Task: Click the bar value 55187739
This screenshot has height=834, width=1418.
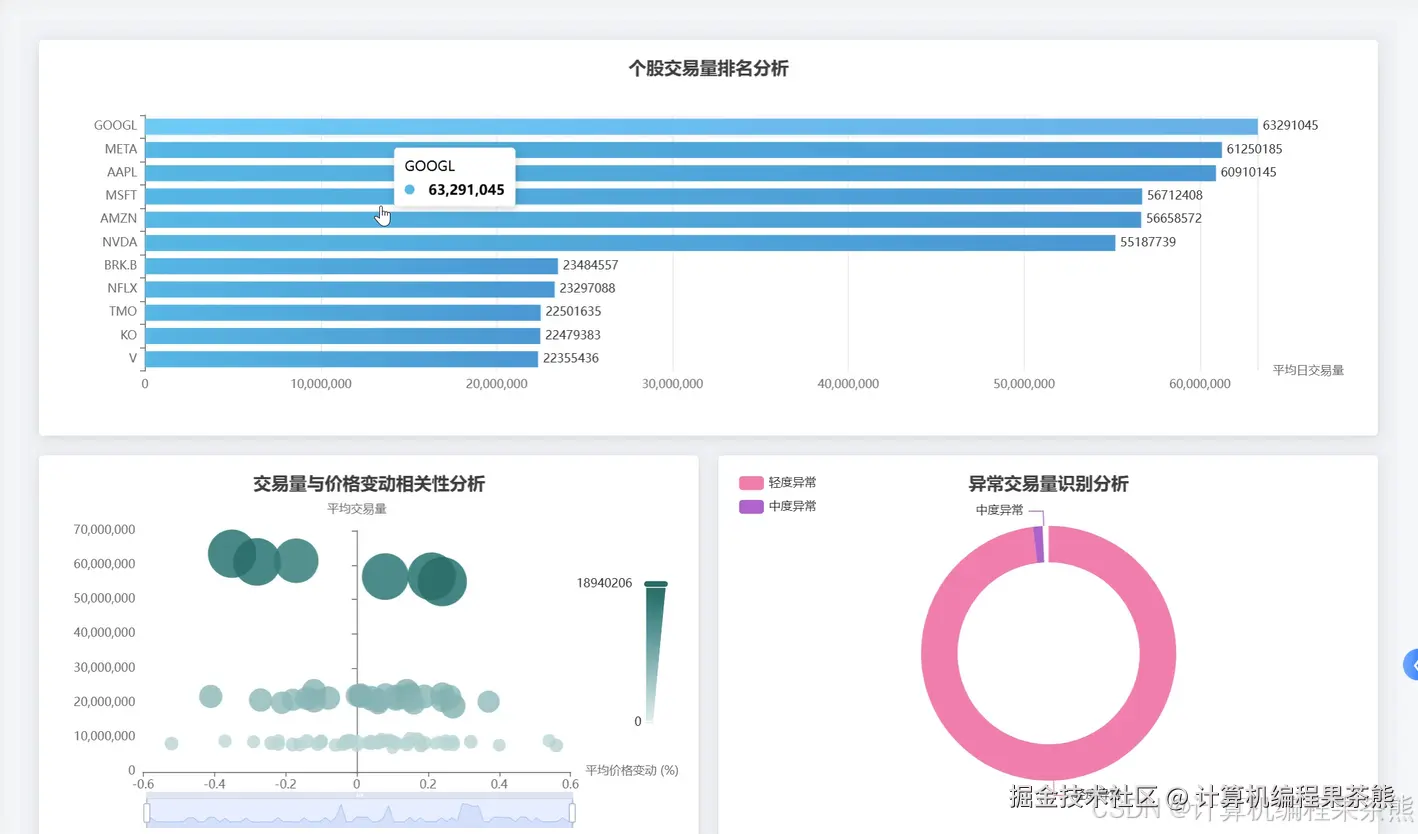Action: pos(1148,242)
